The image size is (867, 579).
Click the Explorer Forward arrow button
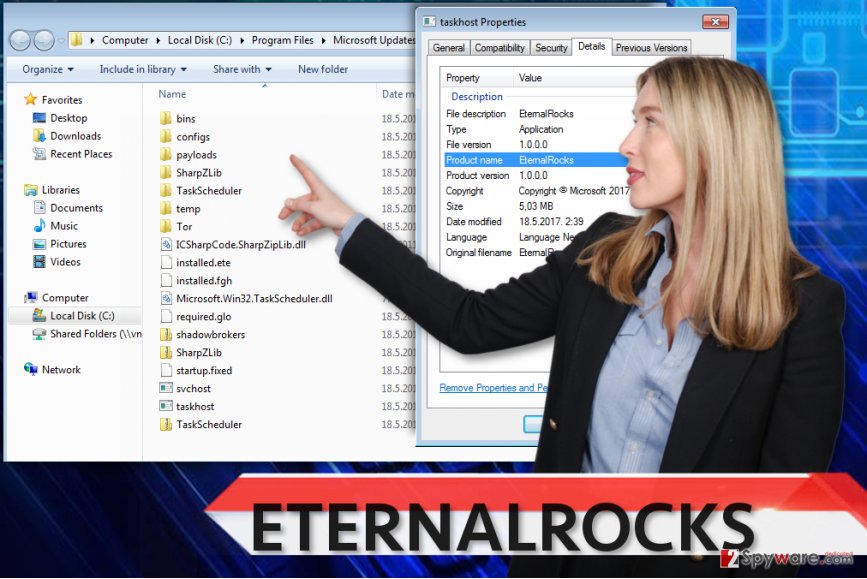44,40
